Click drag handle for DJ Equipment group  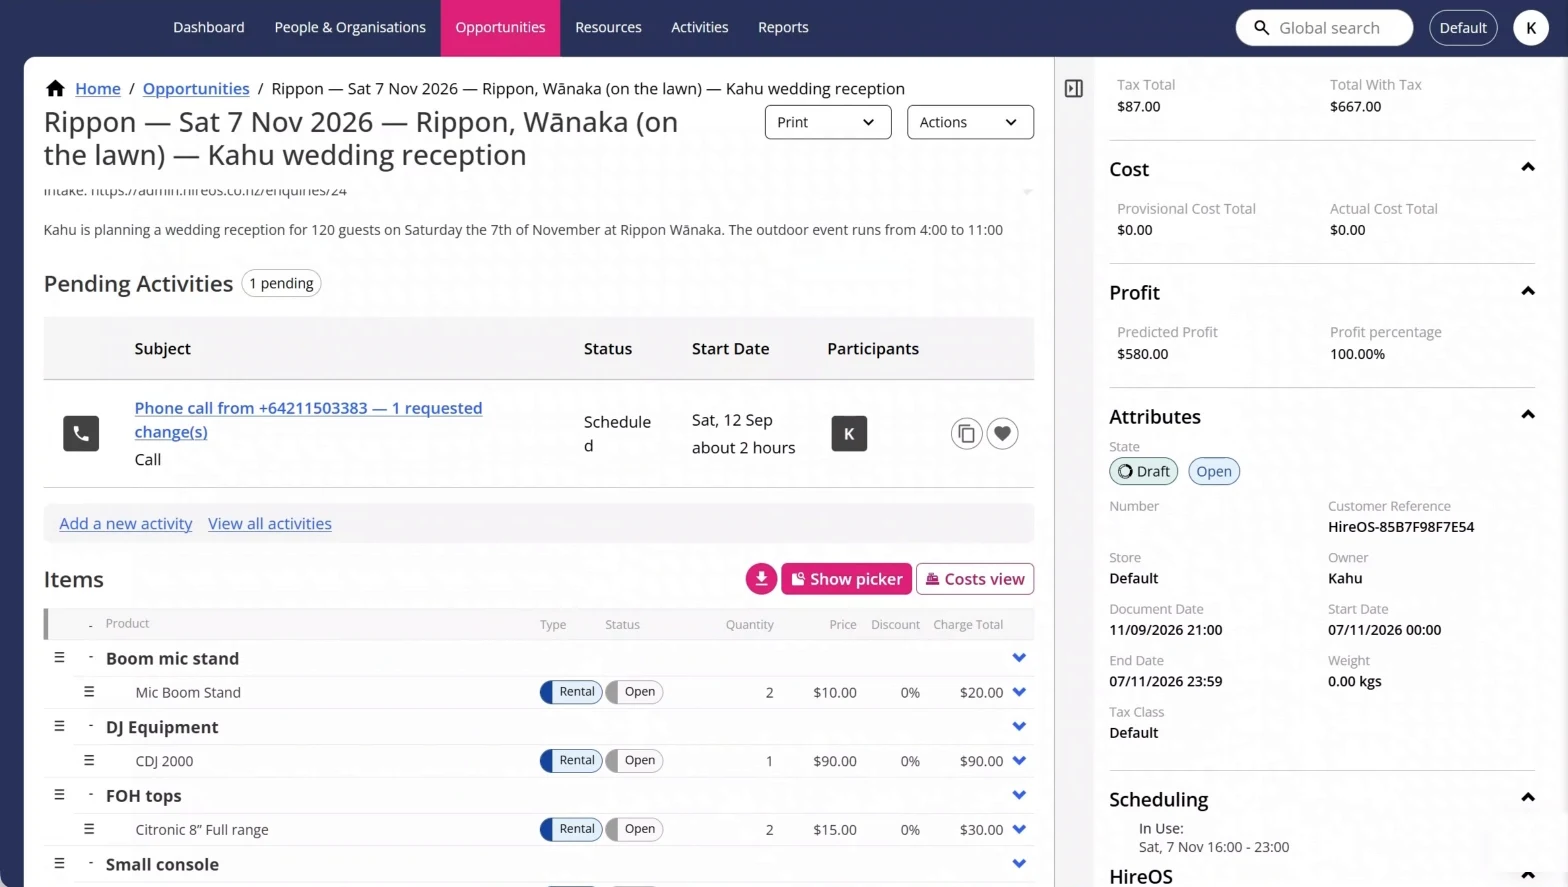click(59, 726)
